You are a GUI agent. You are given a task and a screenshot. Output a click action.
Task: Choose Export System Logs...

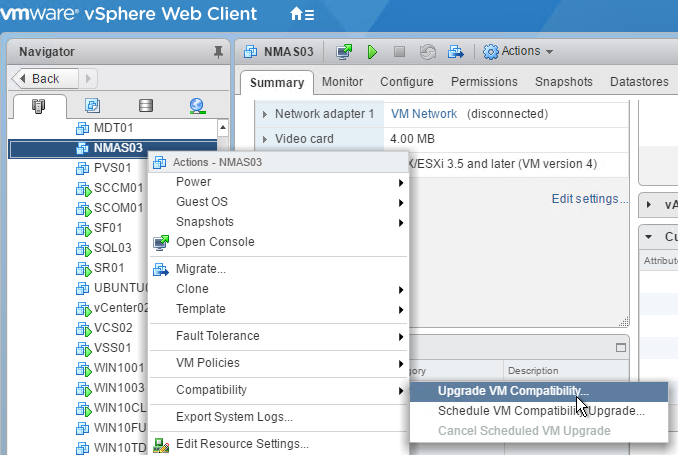(278, 417)
